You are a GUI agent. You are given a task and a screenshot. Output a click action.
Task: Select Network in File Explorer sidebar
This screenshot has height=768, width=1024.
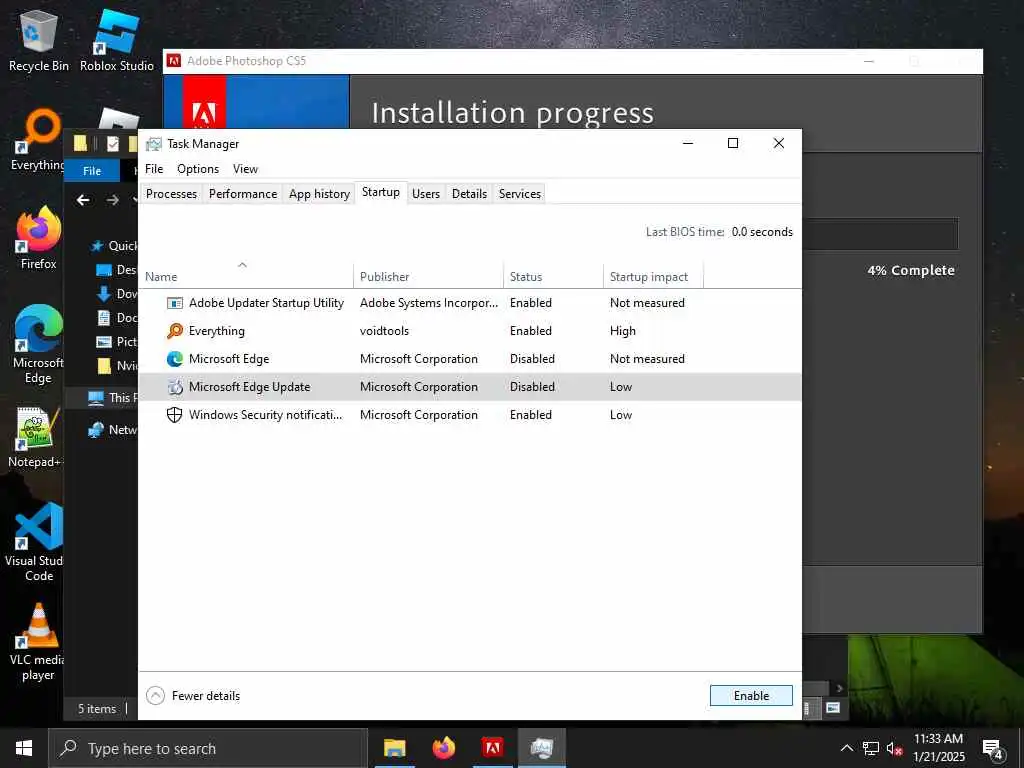114,430
